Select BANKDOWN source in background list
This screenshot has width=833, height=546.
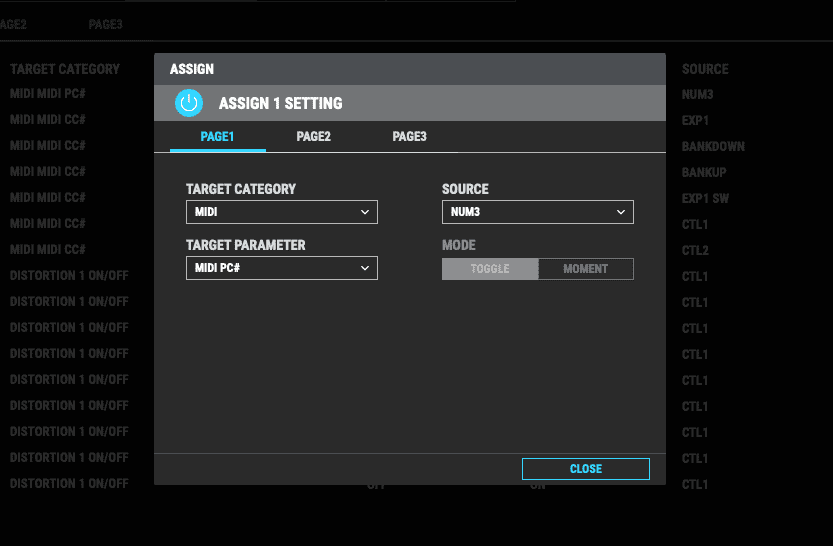(x=713, y=147)
